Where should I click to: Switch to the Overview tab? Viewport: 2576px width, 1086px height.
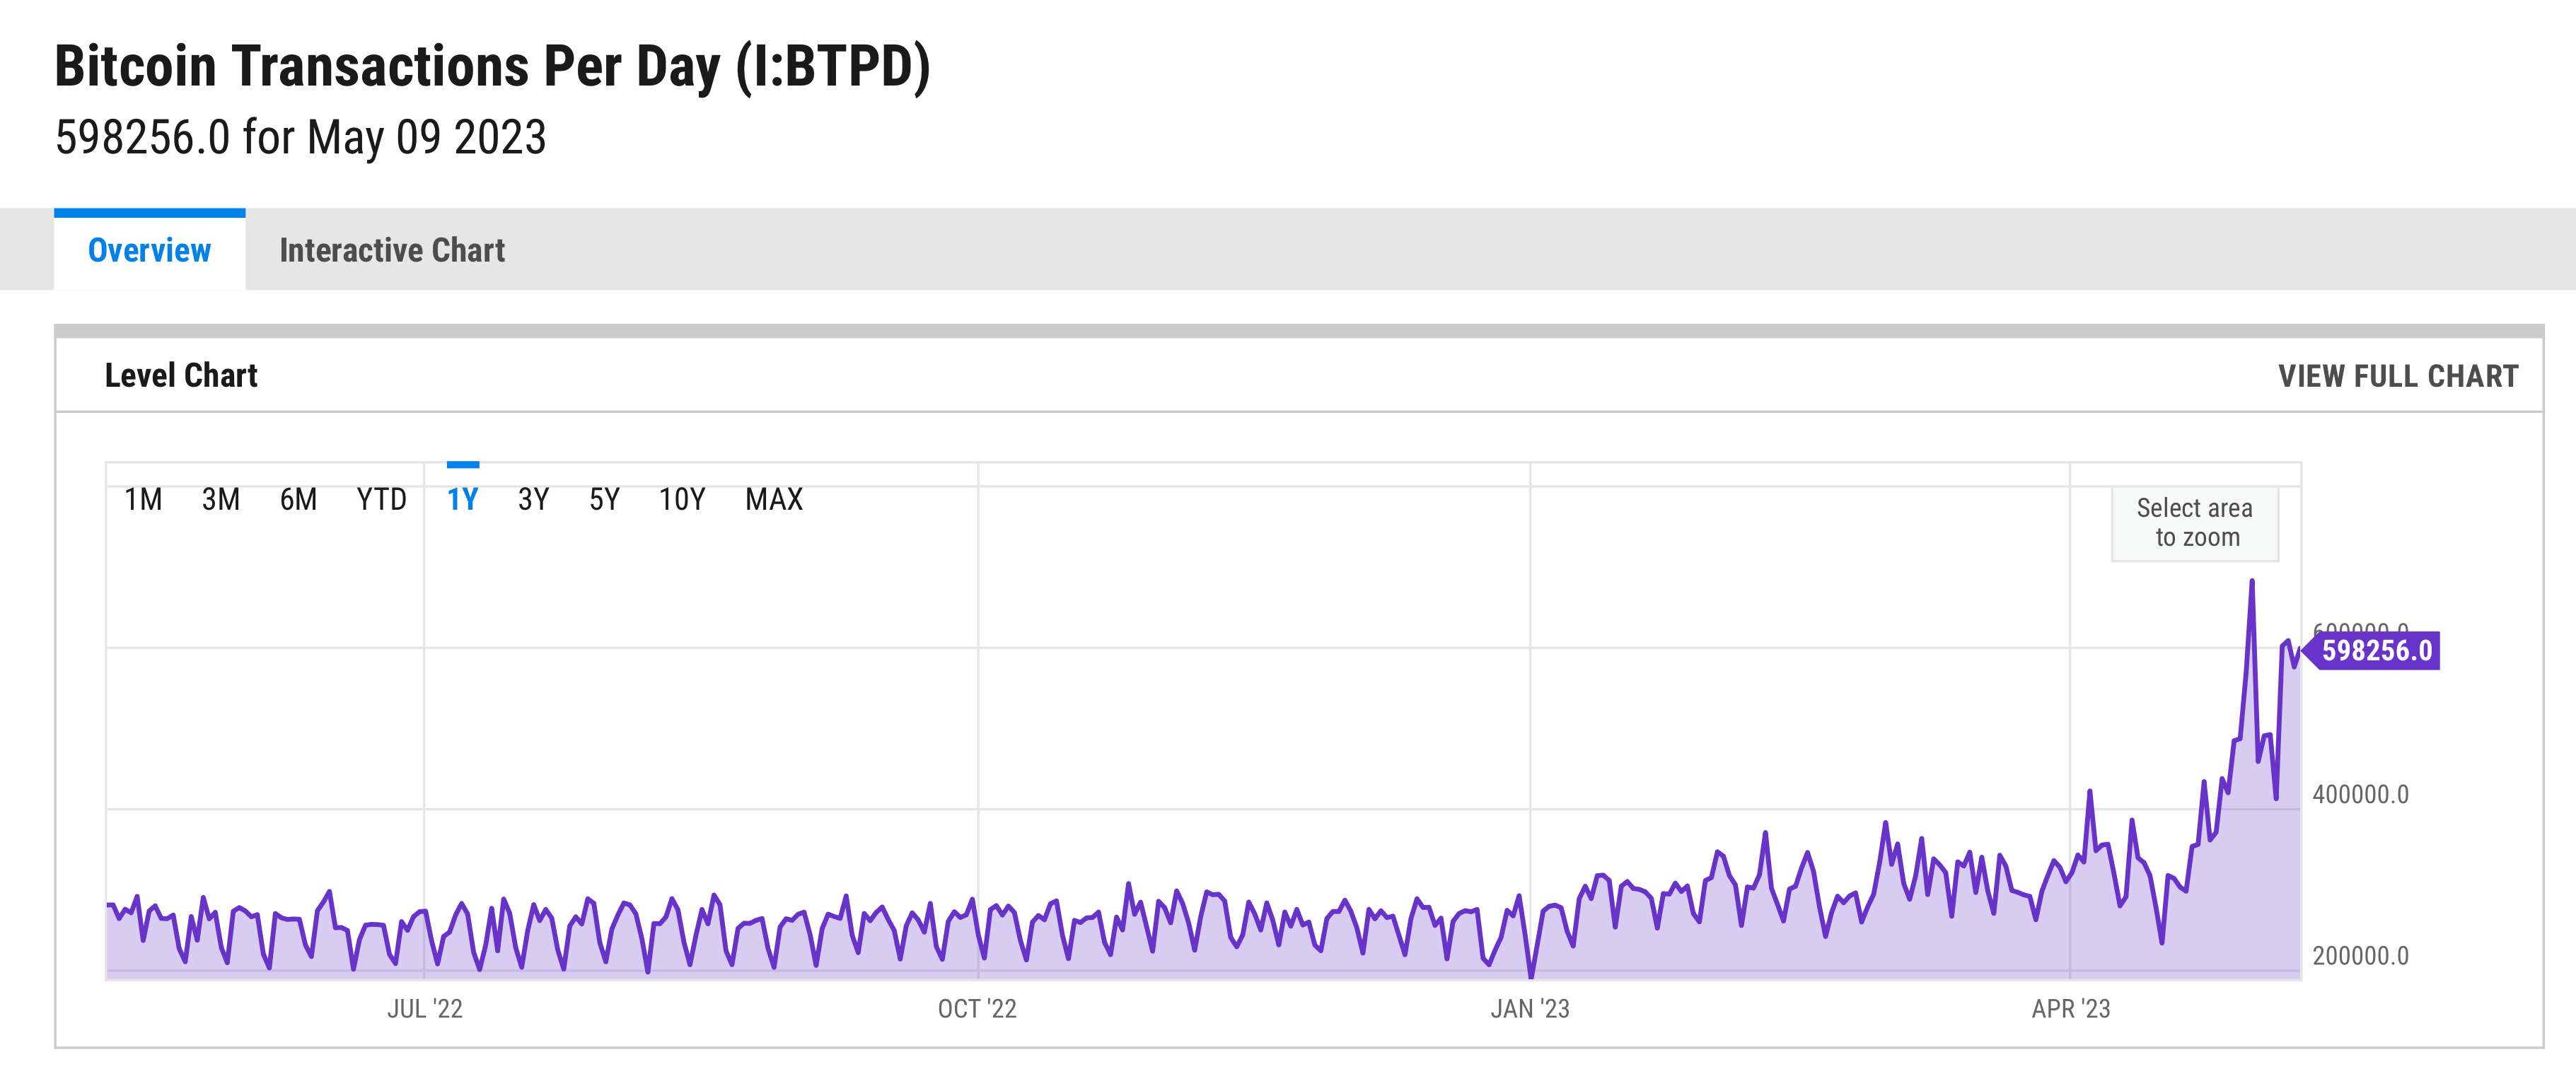coord(149,250)
